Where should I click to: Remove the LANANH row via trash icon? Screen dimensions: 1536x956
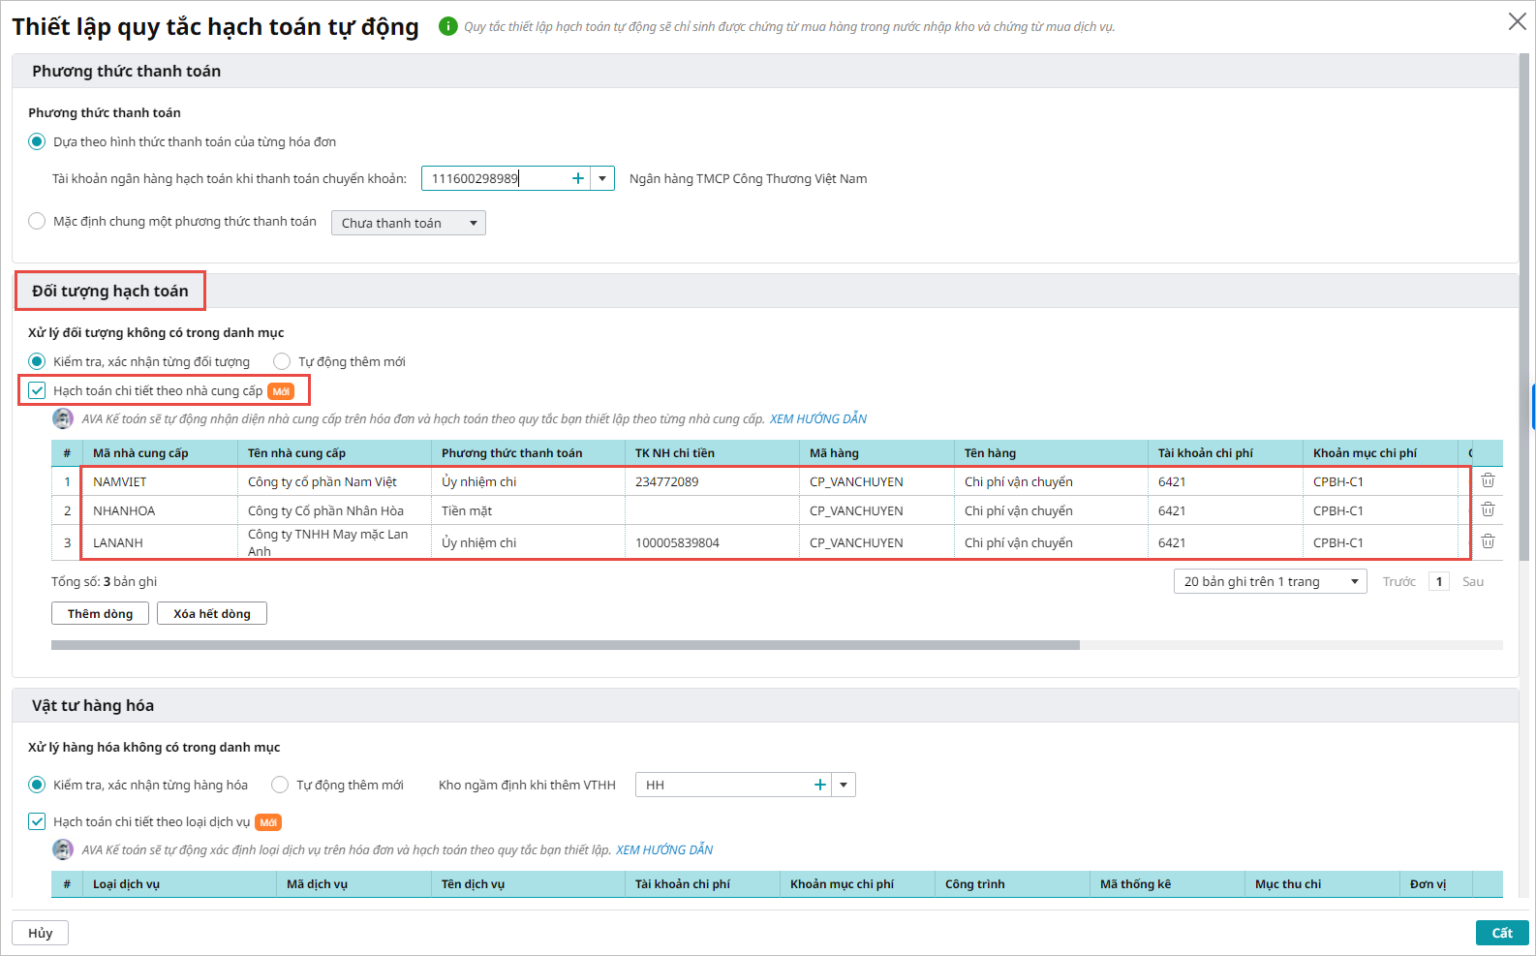click(x=1488, y=542)
